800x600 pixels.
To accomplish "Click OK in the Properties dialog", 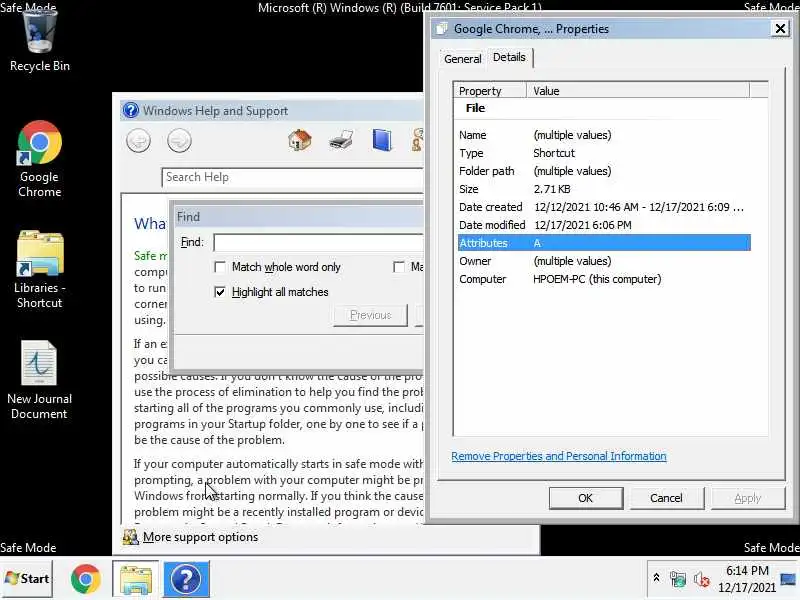I will click(x=586, y=498).
